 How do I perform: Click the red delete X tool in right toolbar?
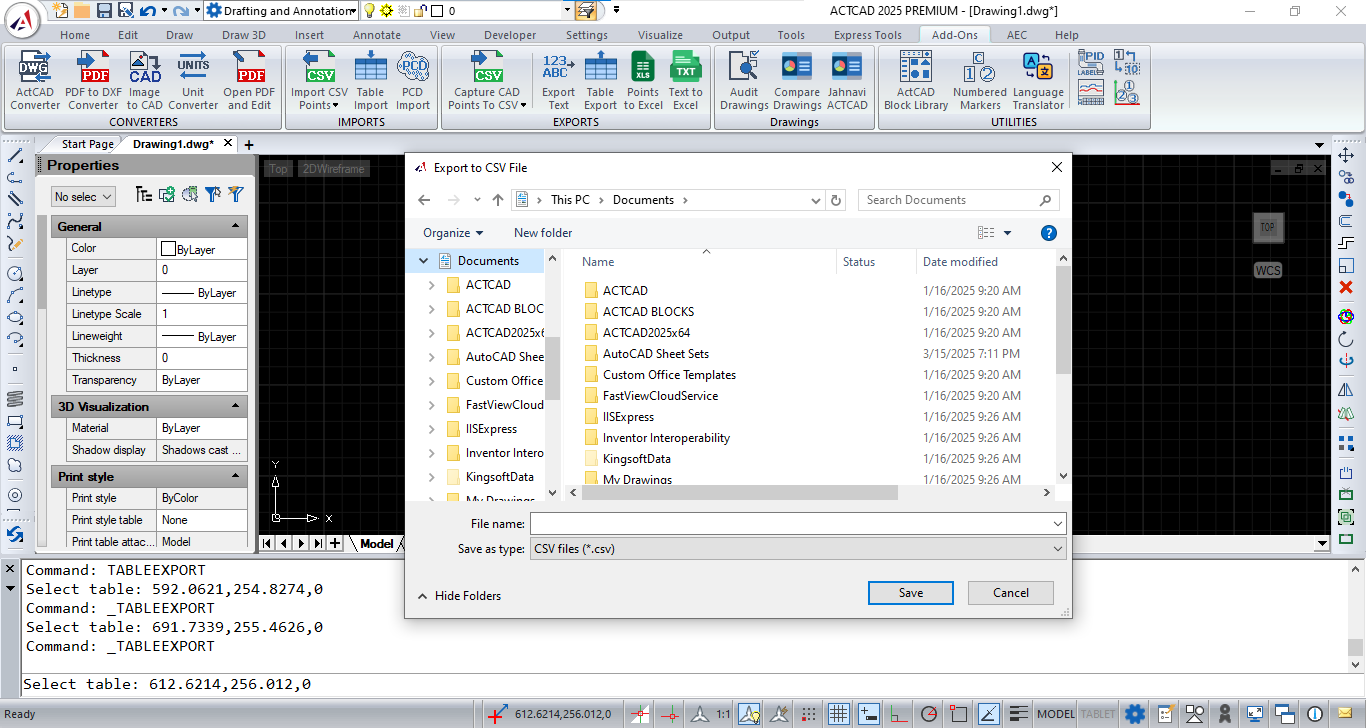point(1346,287)
